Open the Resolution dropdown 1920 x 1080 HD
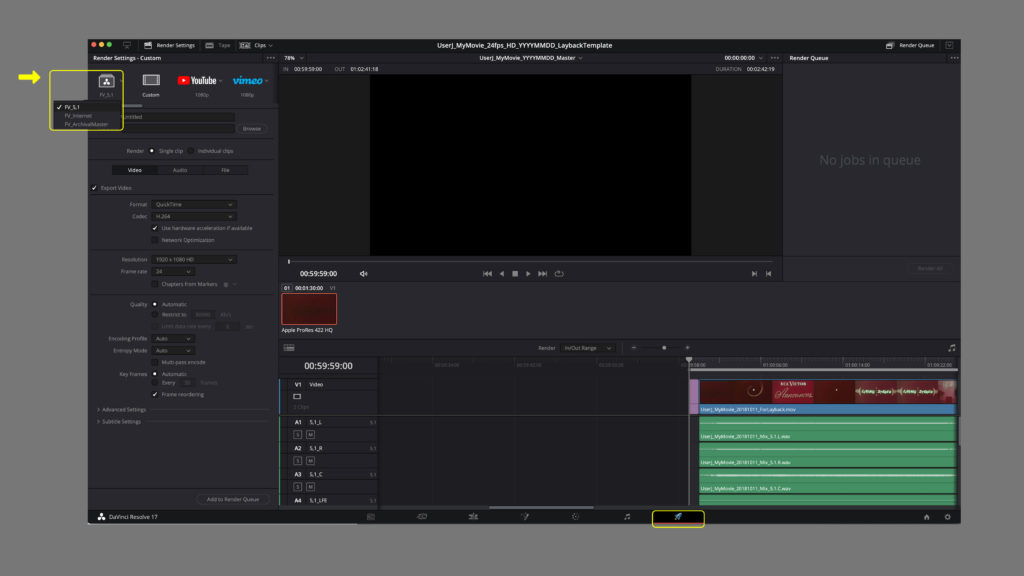 point(193,260)
